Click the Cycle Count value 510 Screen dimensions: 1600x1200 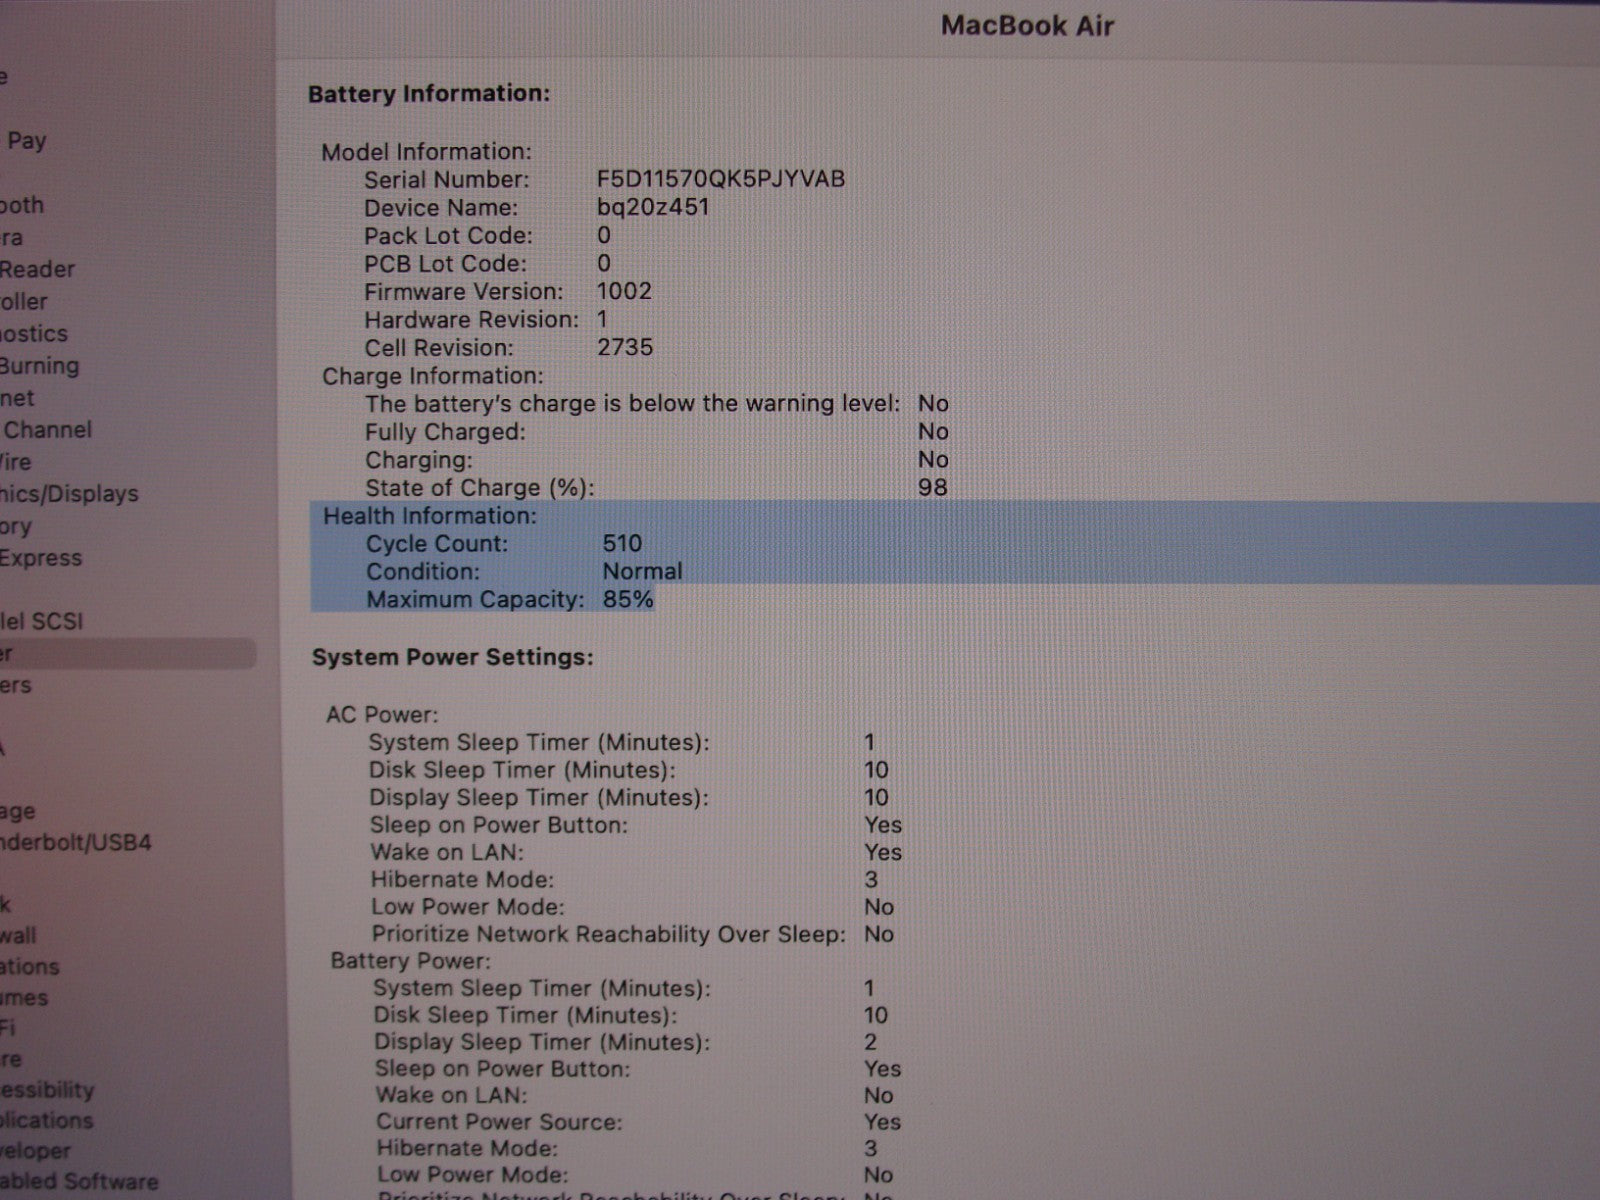622,544
